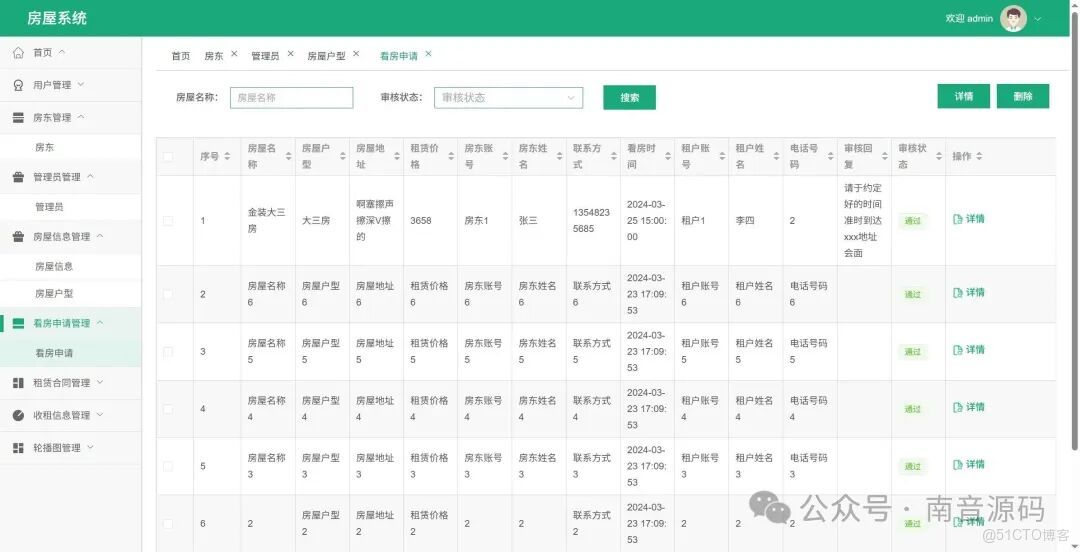Screen dimensions: 1080x552
Task: Click the green 删除 button
Action: pyautogui.click(x=1023, y=96)
